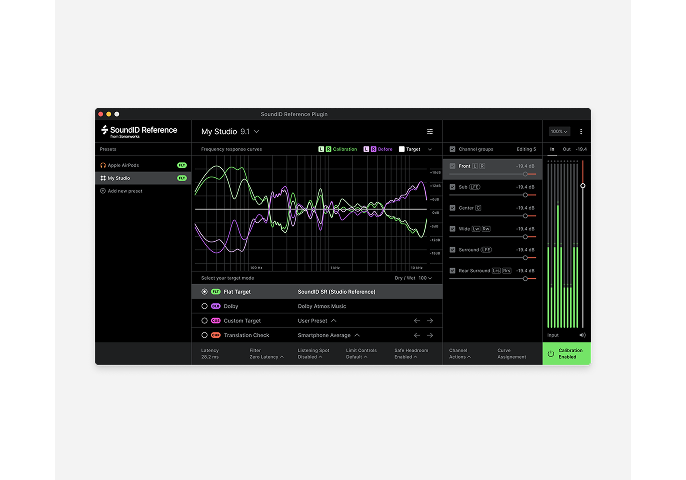
Task: Toggle the white Target curve checkbox
Action: [402, 149]
